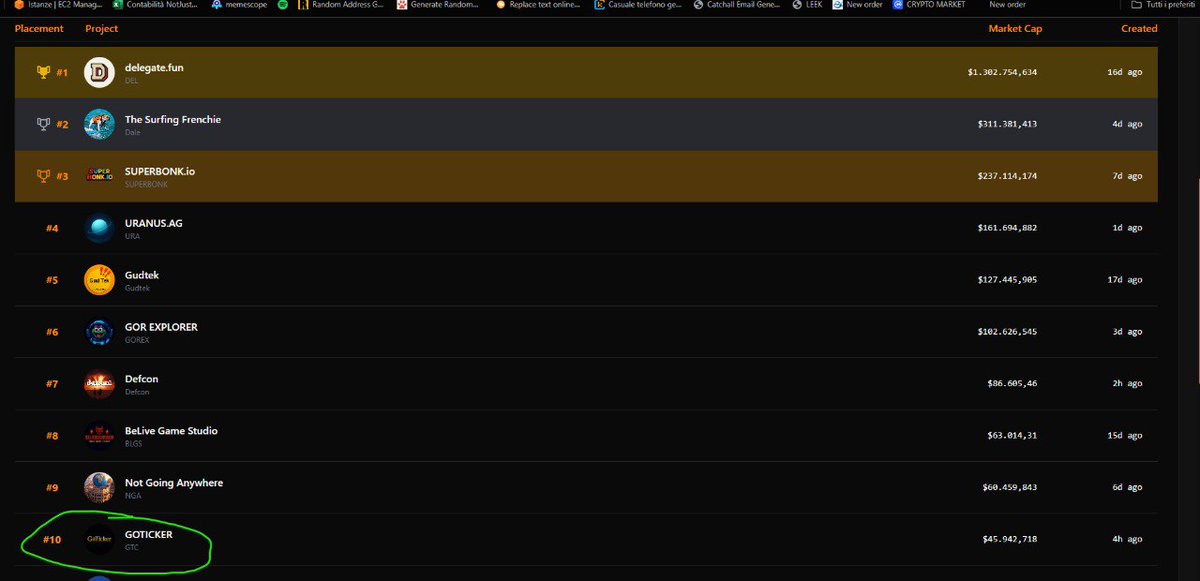Click the #10 placement number
Viewport: 1200px width, 581px height.
[x=52, y=540]
